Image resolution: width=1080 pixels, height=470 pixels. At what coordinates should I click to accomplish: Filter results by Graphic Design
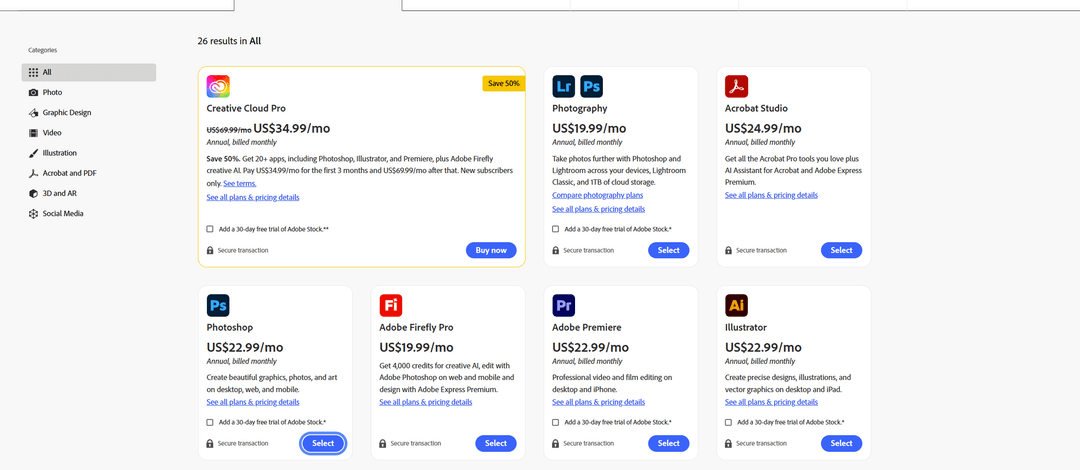[89, 112]
